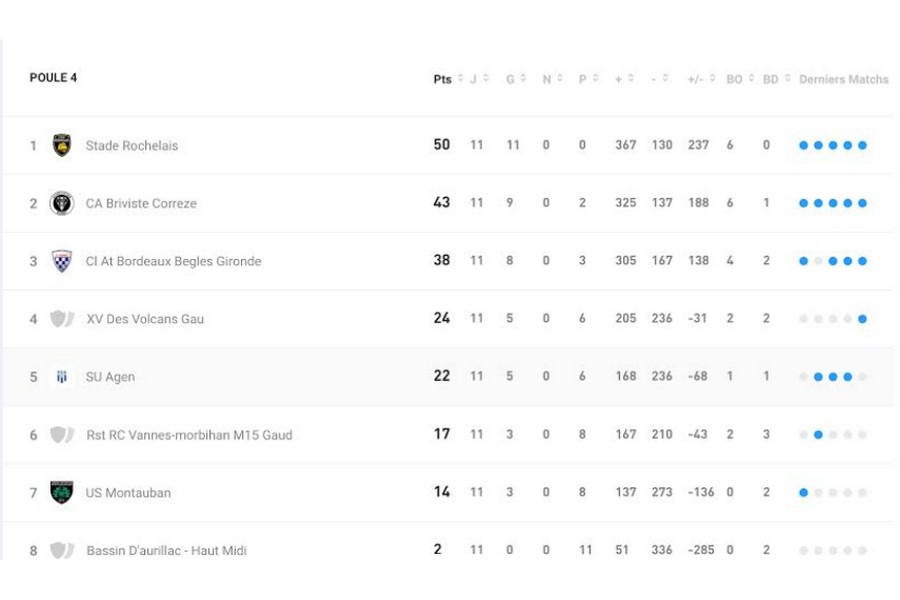Screen dimensions: 900x600
Task: Click Rst RC Vannes-morbihan placeholder shield
Action: point(62,435)
